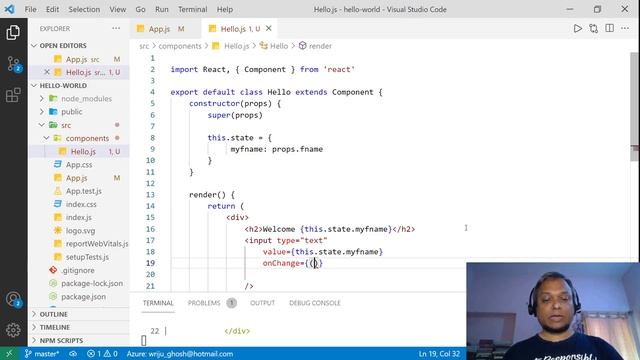Open the Extensions view in activity bar
Image resolution: width=640 pixels, height=360 pixels.
click(x=13, y=95)
